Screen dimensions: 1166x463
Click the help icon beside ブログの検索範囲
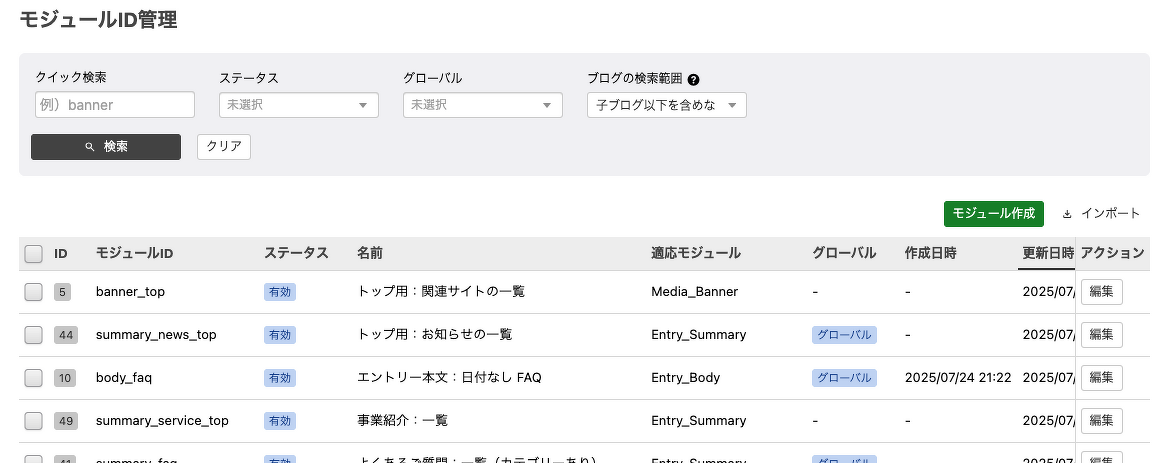pos(693,79)
